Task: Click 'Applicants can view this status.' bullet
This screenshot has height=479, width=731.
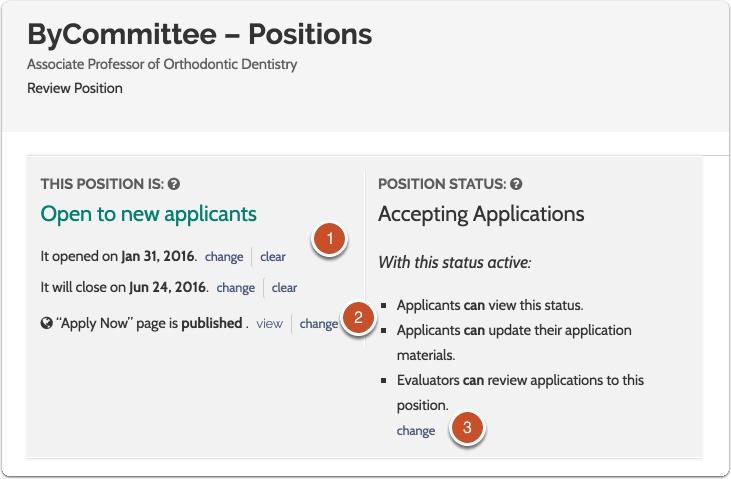Action: 490,305
